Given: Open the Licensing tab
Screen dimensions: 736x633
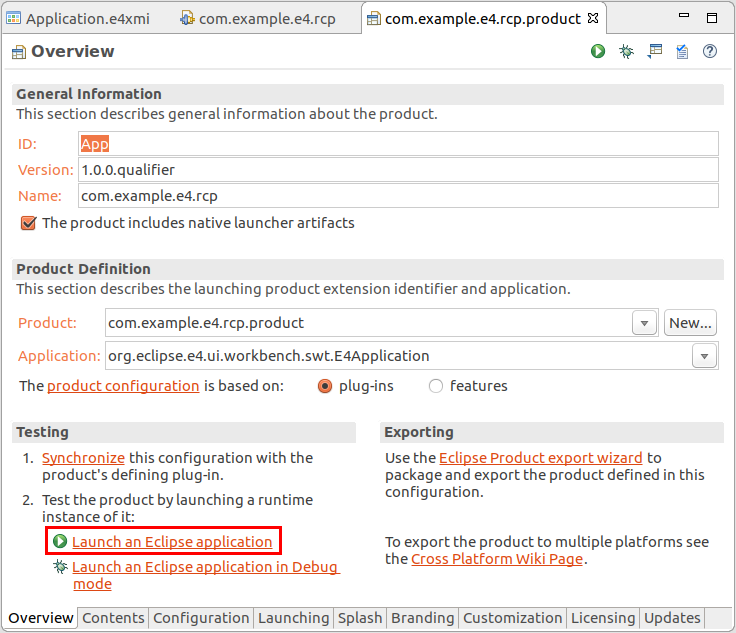Looking at the screenshot, I should click(603, 618).
